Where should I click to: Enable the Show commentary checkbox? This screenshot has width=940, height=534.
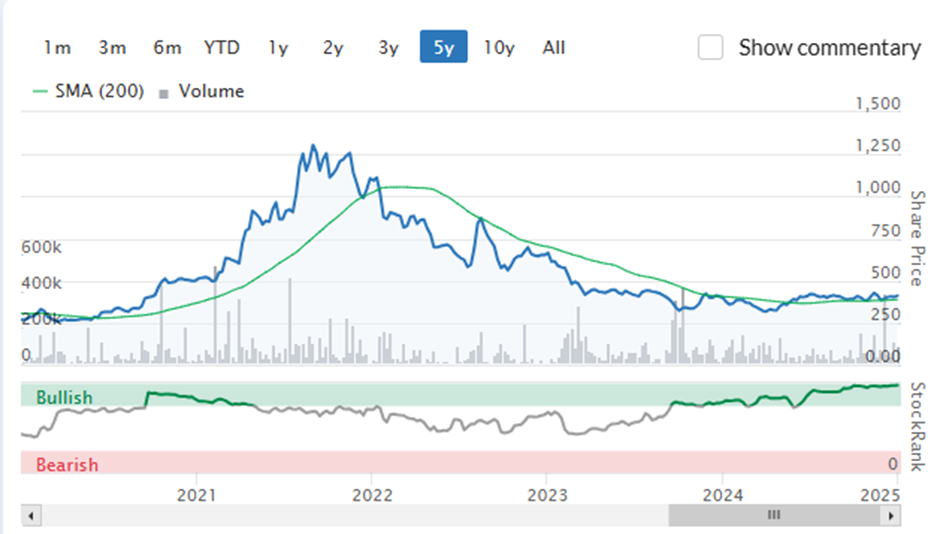(x=710, y=47)
